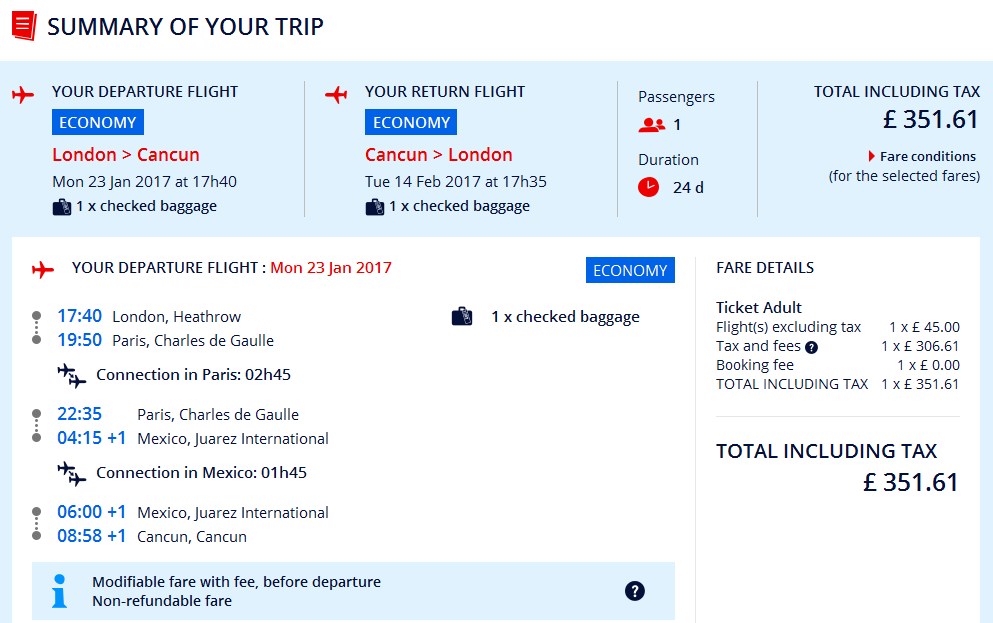Click the Connection in Paris planes icon

[72, 375]
